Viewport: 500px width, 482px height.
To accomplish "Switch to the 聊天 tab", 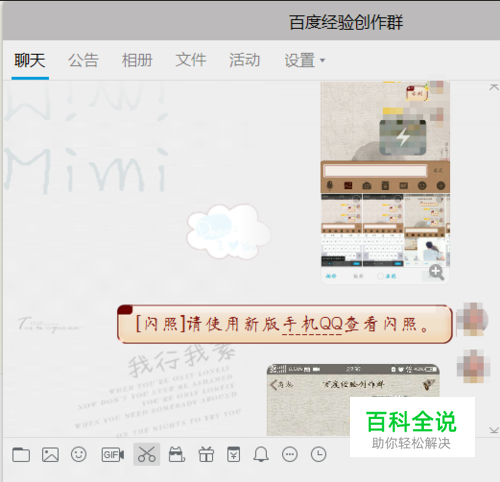I will [30, 61].
